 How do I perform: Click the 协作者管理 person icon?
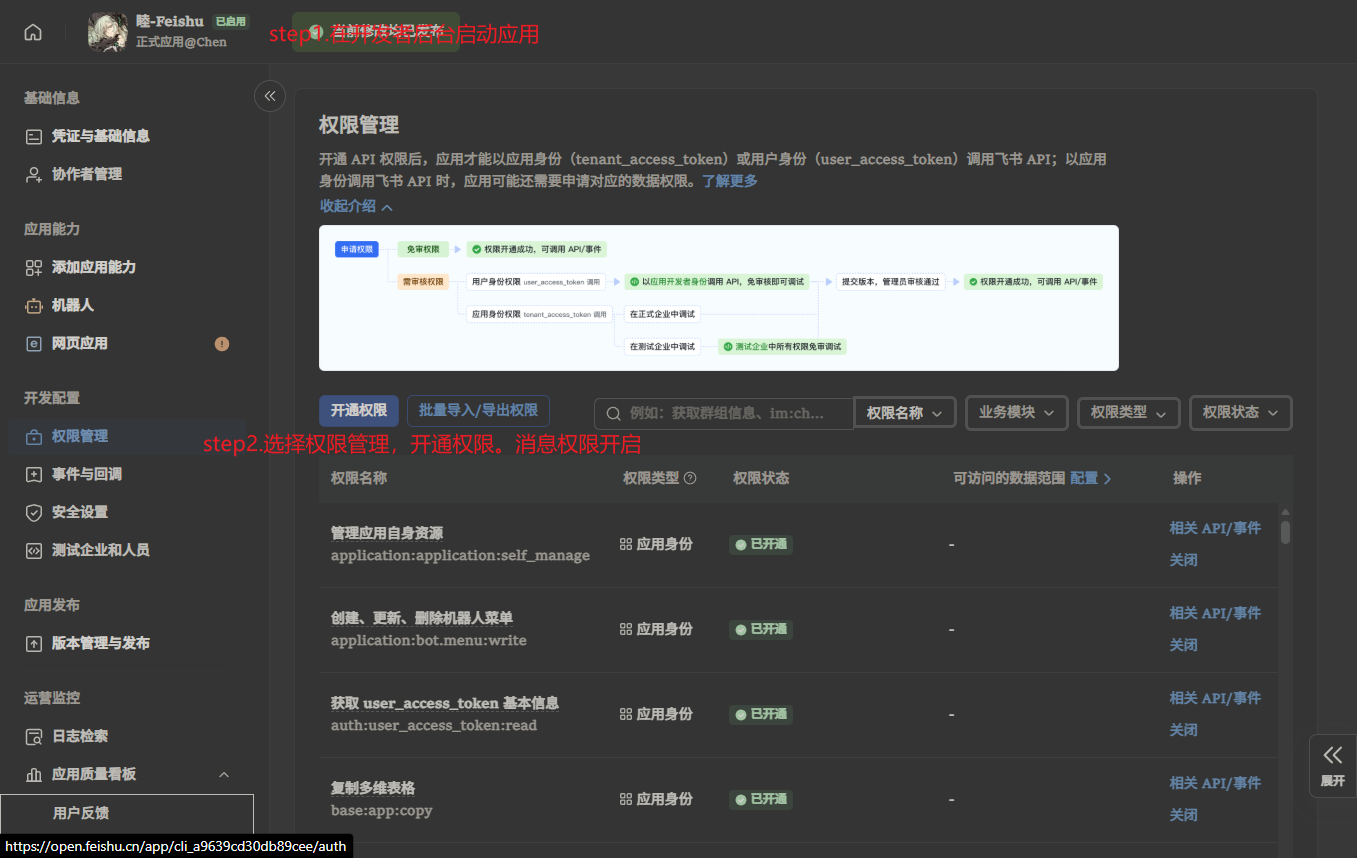coord(33,174)
